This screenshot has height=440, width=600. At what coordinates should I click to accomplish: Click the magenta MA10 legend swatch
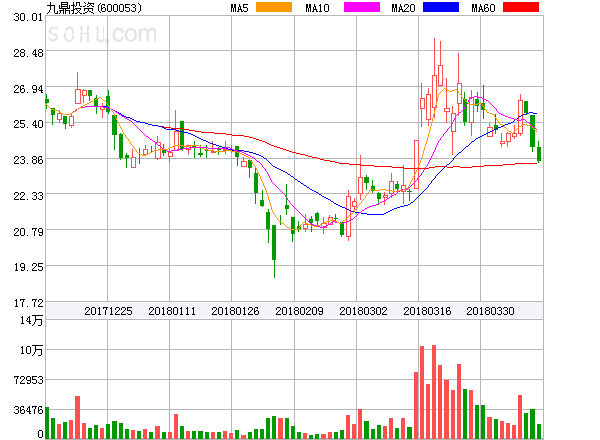tap(362, 7)
